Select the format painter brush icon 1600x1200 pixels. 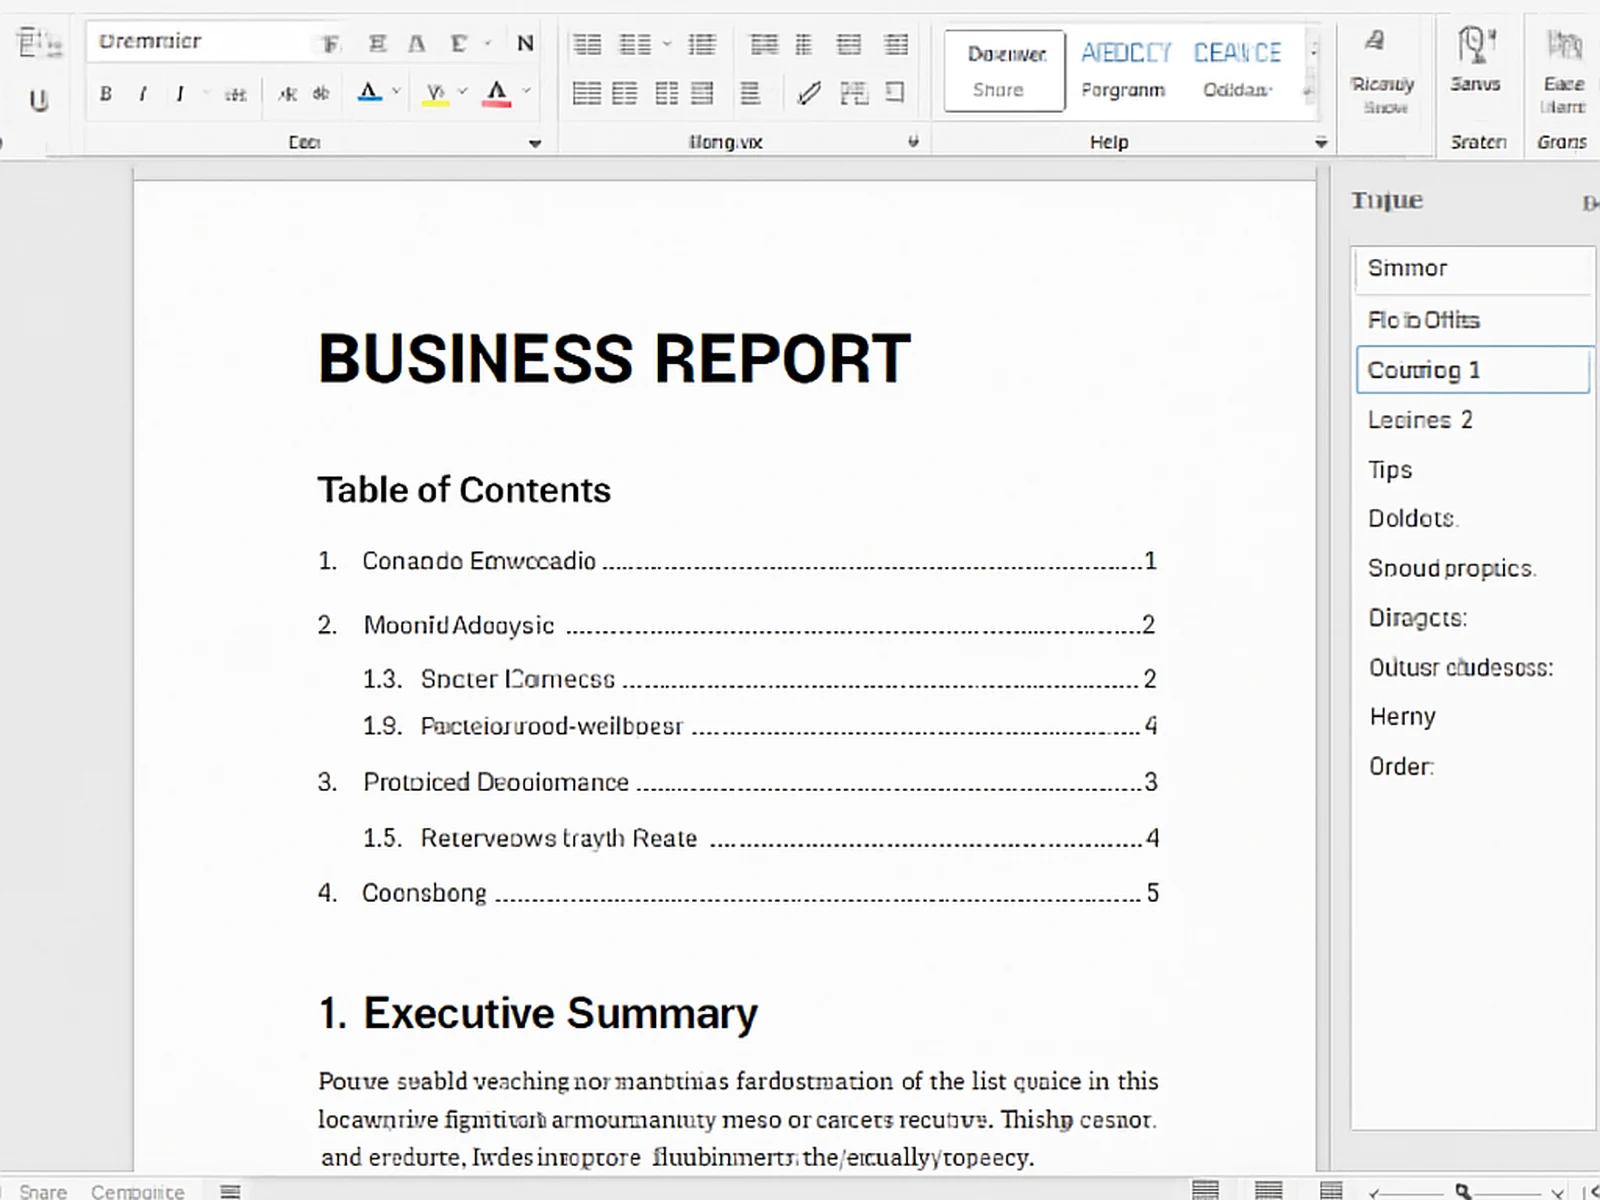[808, 93]
